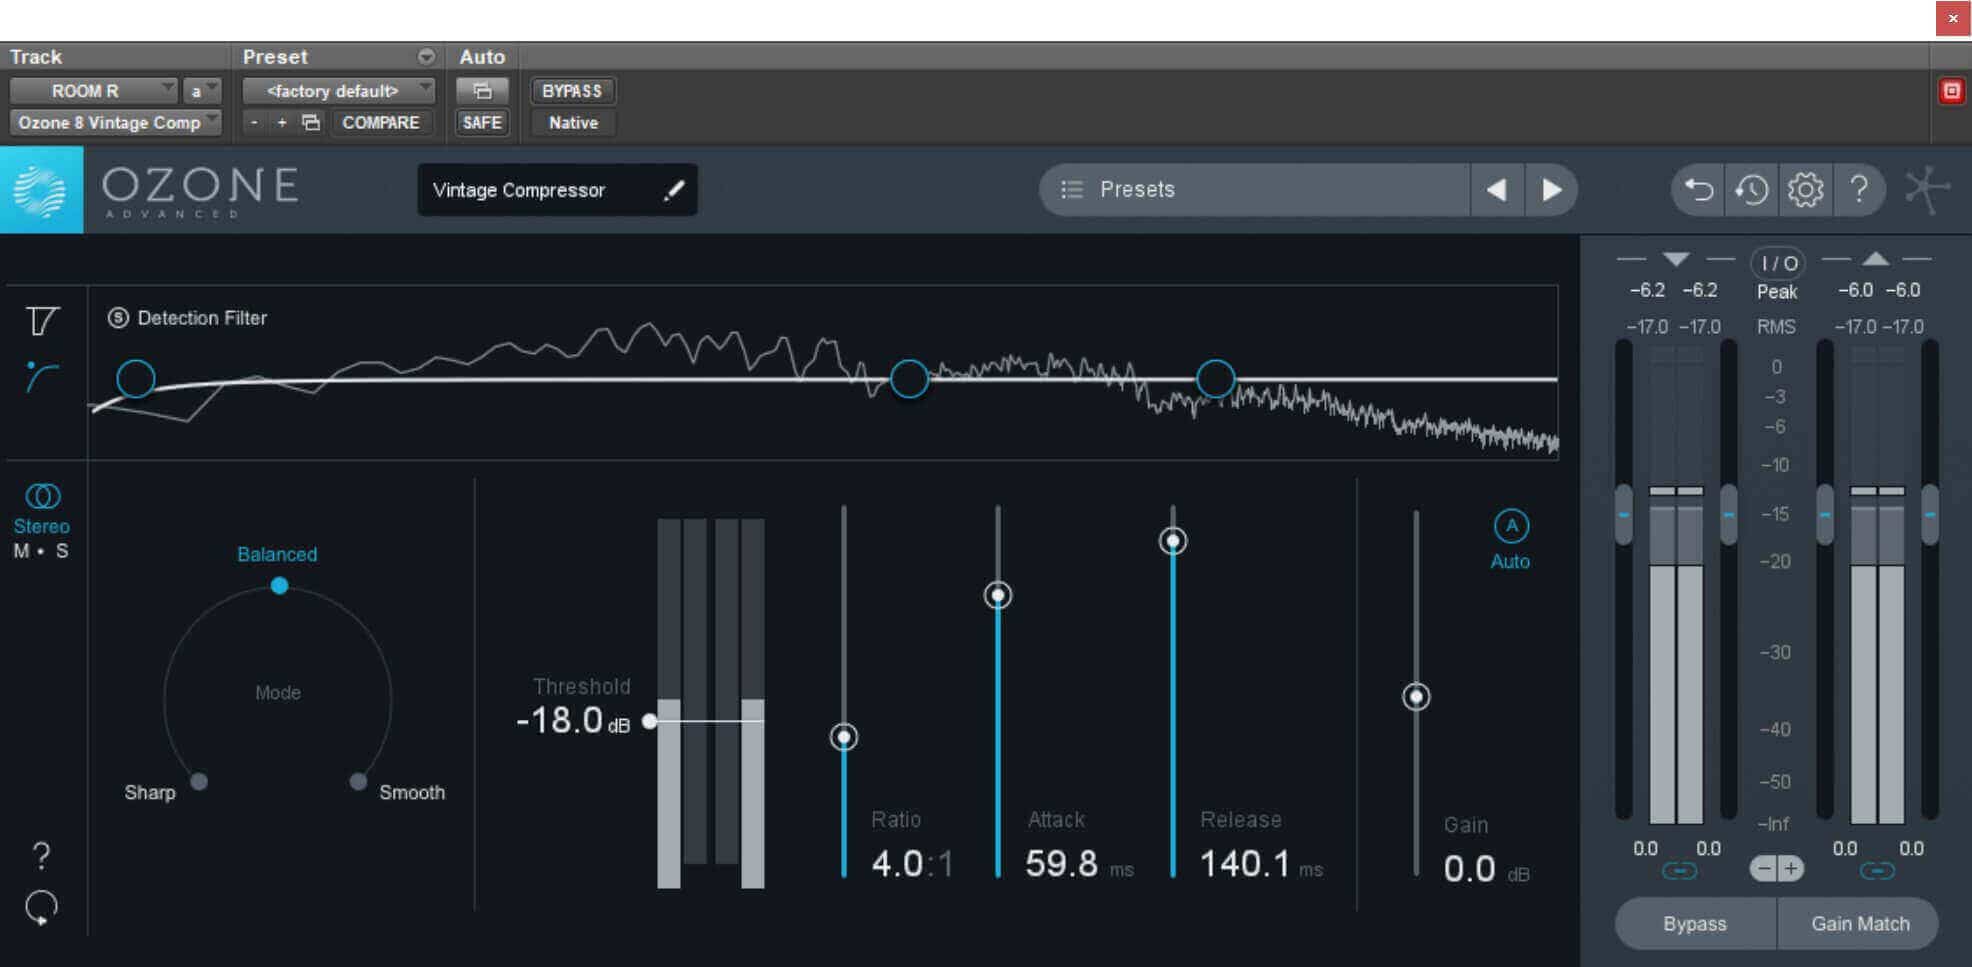Select next setting with plus button
1972x967 pixels.
point(282,123)
